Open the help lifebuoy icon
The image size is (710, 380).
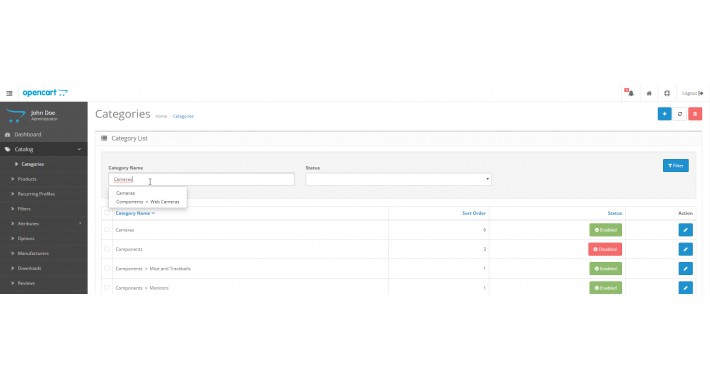667,93
